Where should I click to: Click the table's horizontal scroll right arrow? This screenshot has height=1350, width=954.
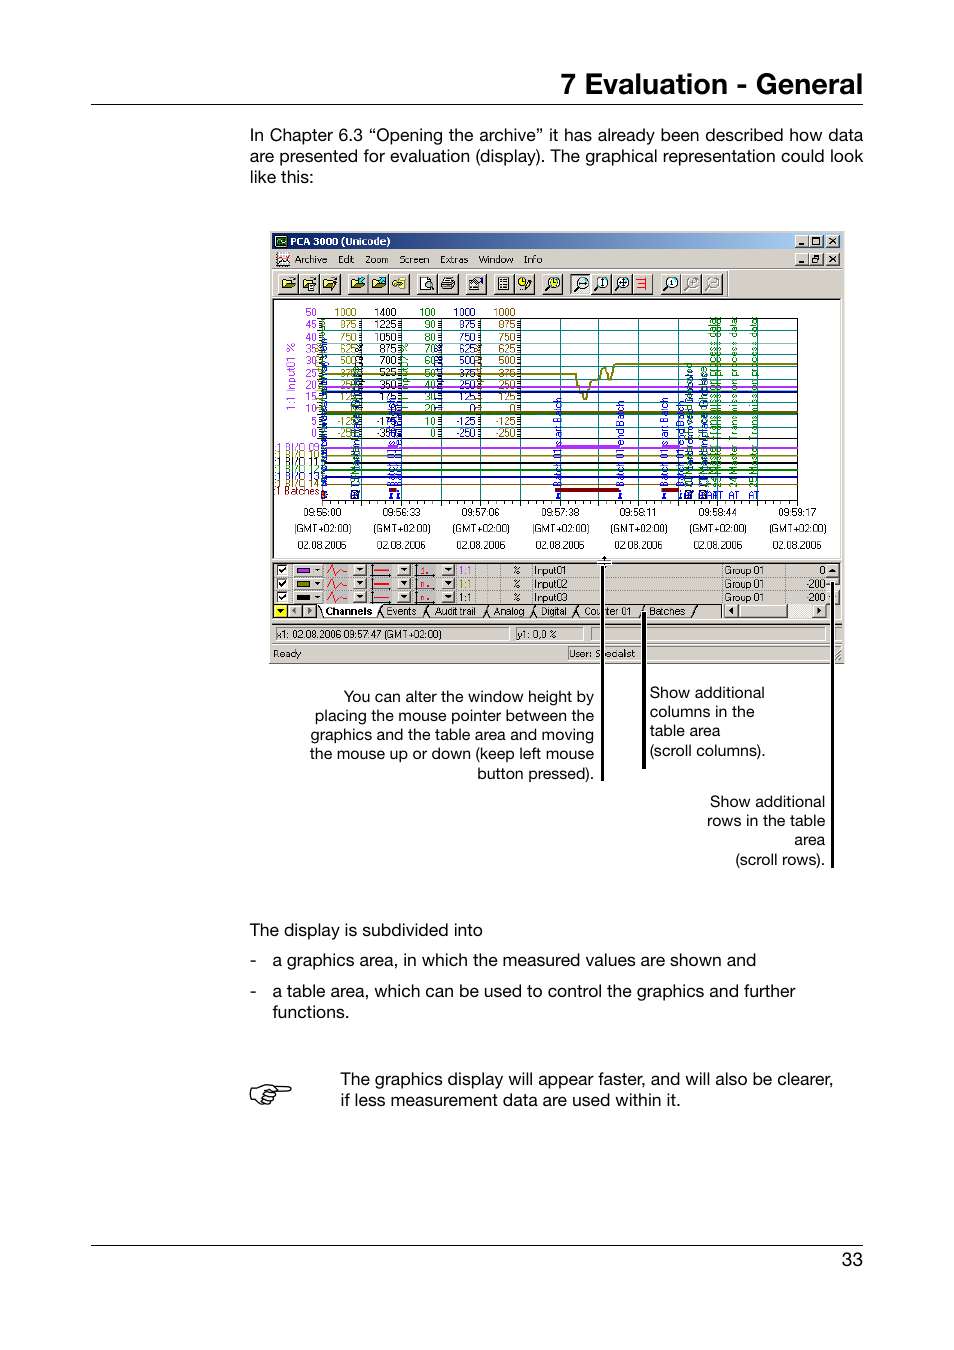pyautogui.click(x=820, y=611)
